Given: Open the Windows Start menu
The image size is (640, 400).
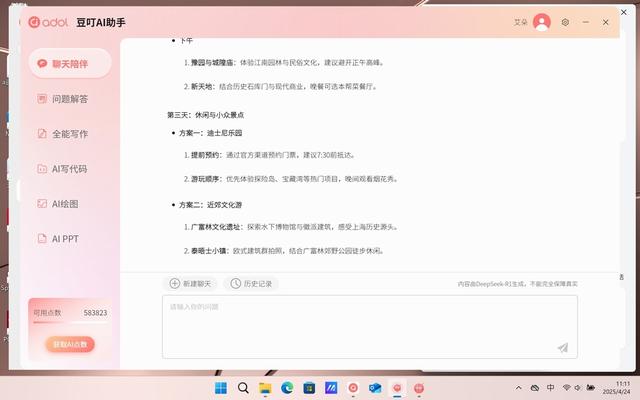Looking at the screenshot, I should (x=221, y=388).
